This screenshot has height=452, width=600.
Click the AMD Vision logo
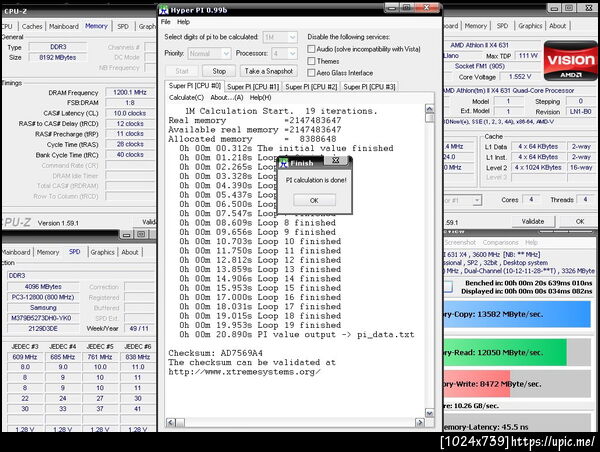point(570,61)
